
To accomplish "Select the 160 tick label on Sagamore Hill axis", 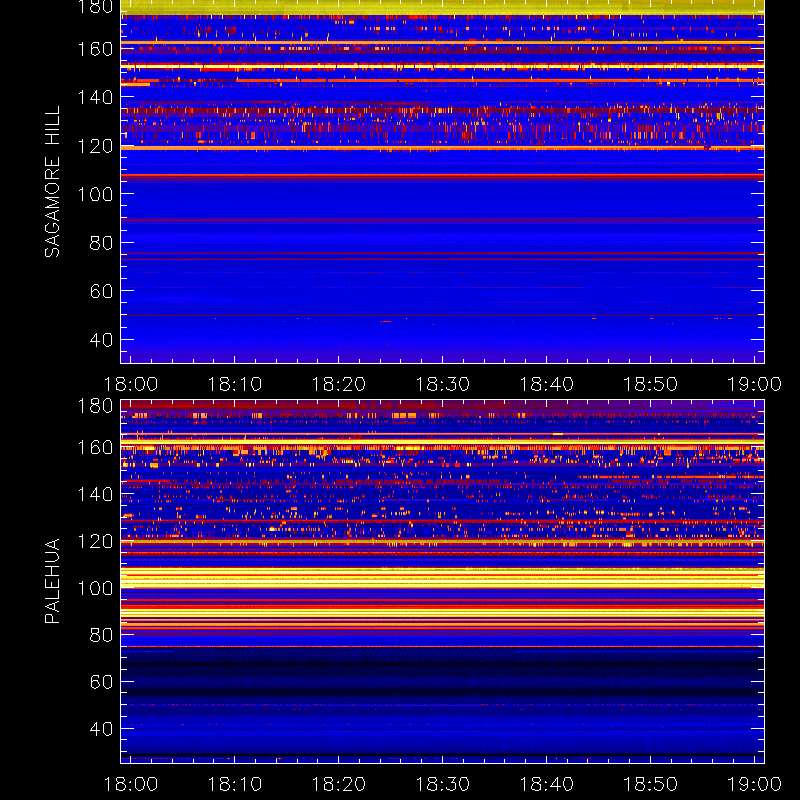I will click(x=95, y=49).
